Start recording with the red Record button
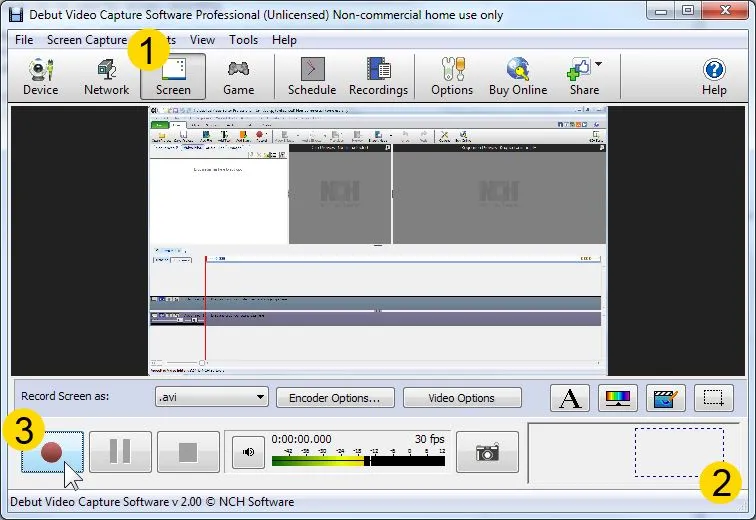 (x=52, y=452)
